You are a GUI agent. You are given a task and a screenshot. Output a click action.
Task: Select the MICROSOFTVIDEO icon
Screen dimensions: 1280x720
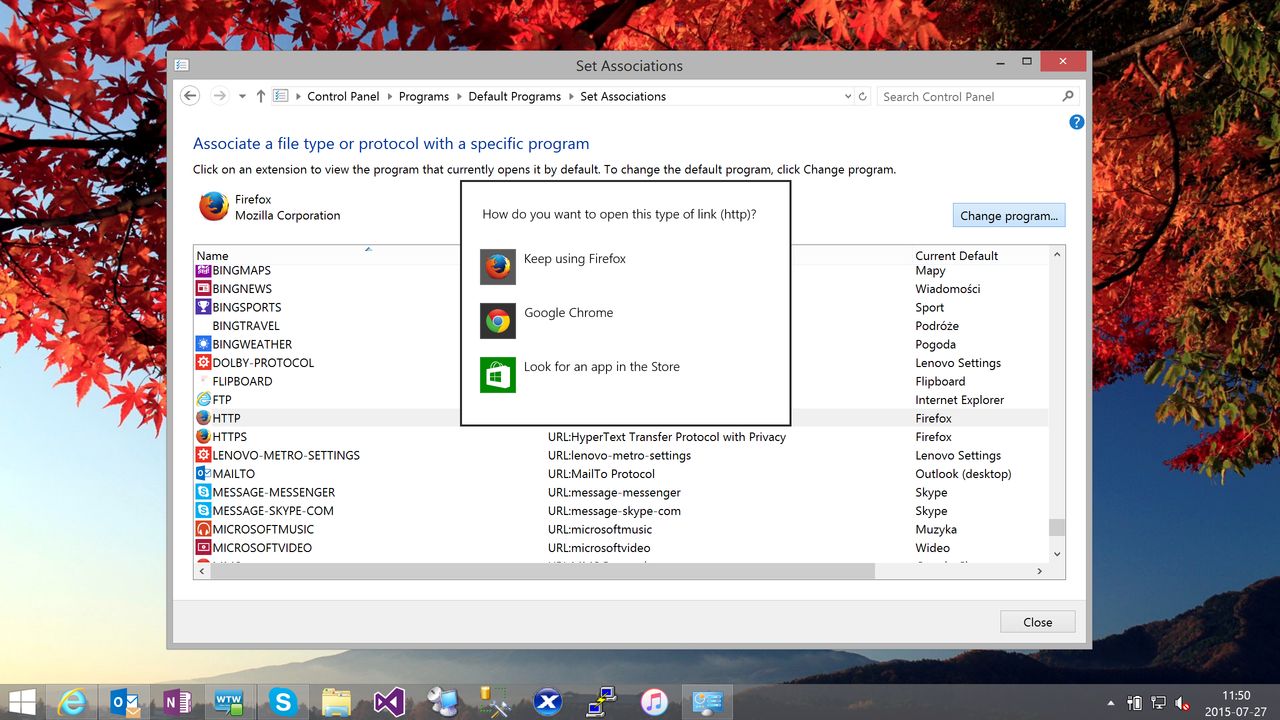pos(203,548)
